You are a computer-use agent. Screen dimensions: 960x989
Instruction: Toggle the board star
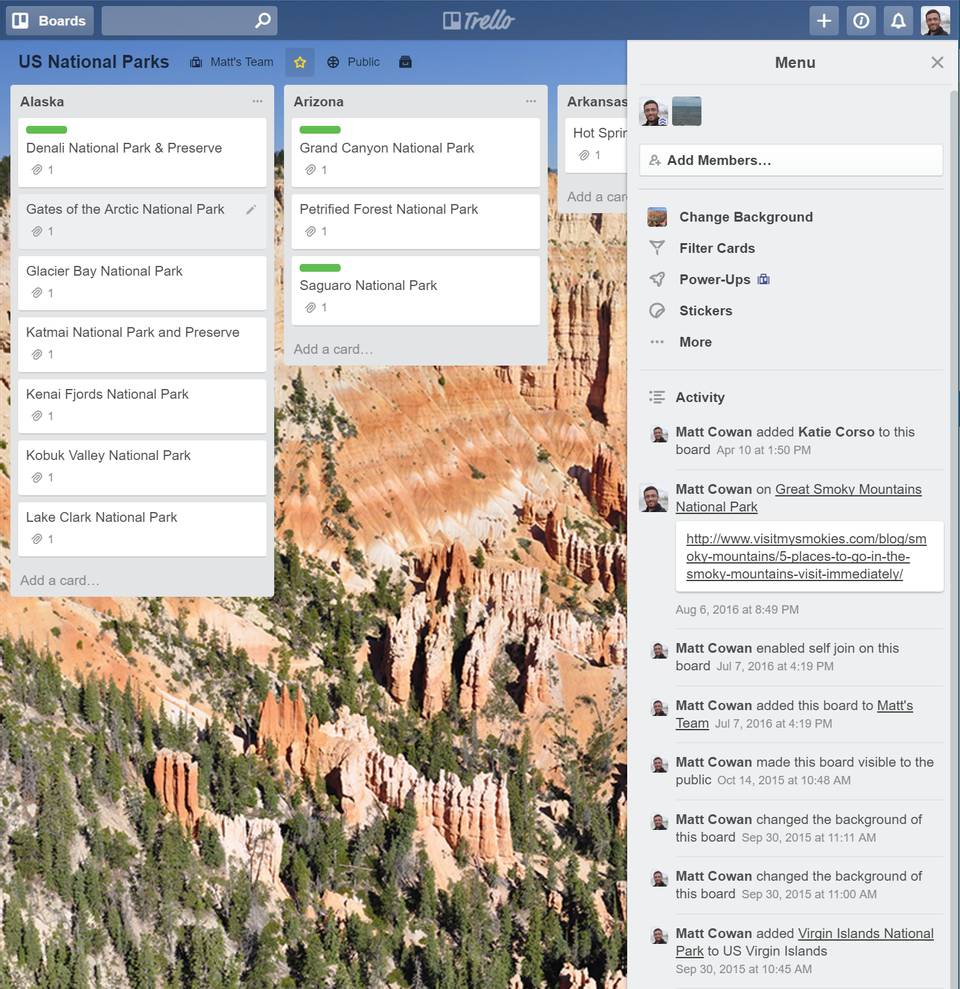click(x=300, y=62)
